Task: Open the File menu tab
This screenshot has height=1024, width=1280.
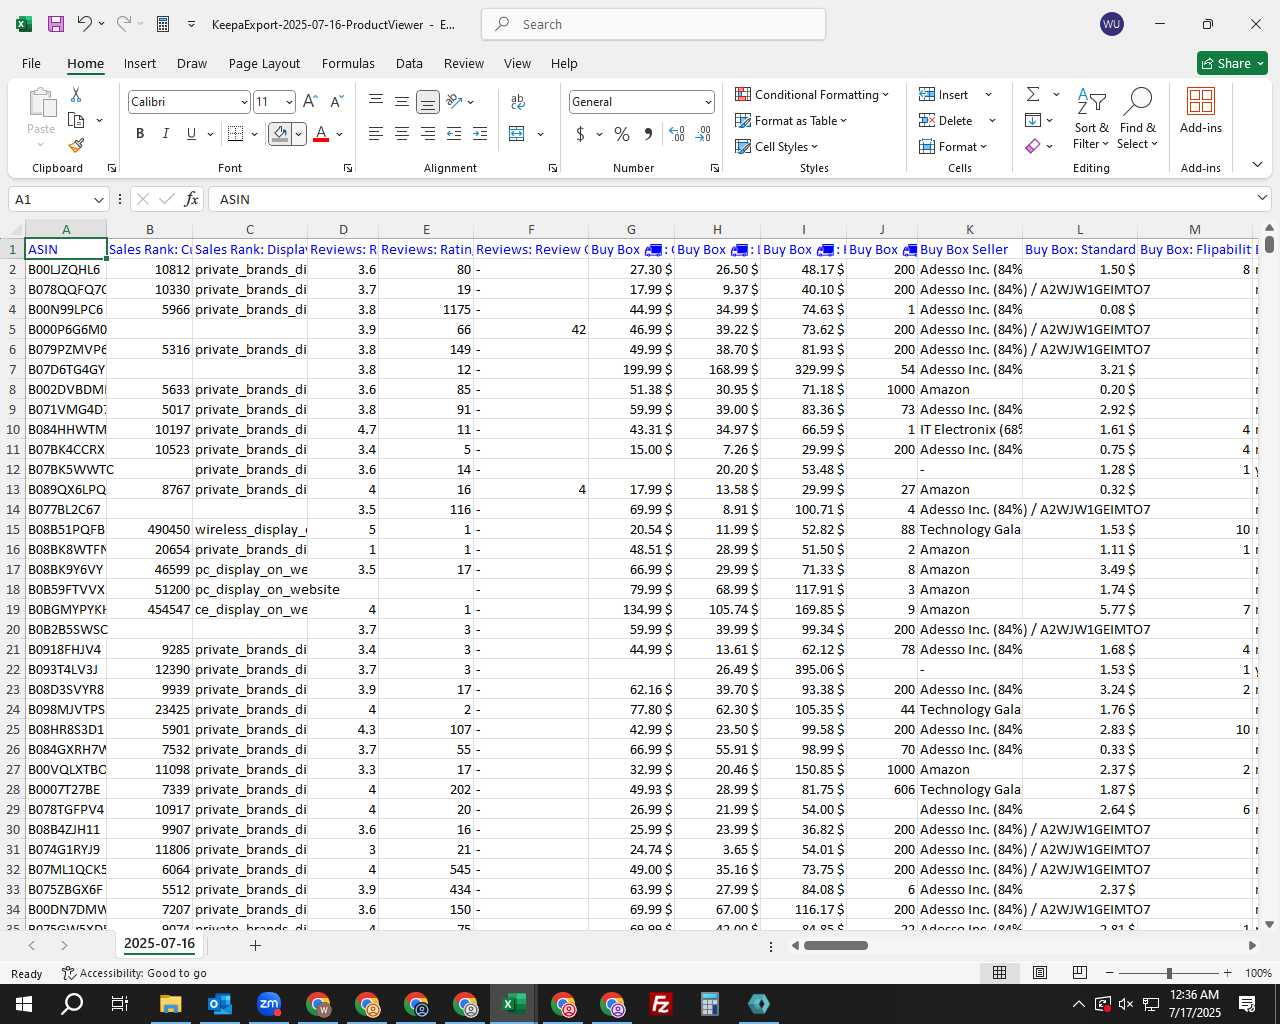Action: [x=31, y=63]
